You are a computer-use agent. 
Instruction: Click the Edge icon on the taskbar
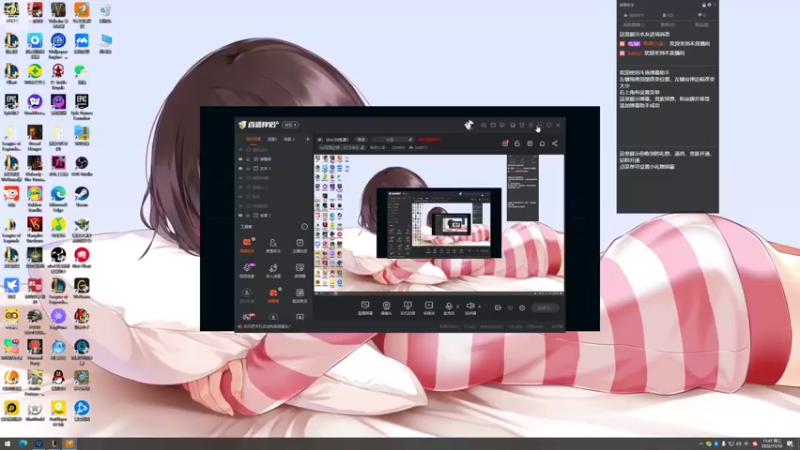(23, 444)
